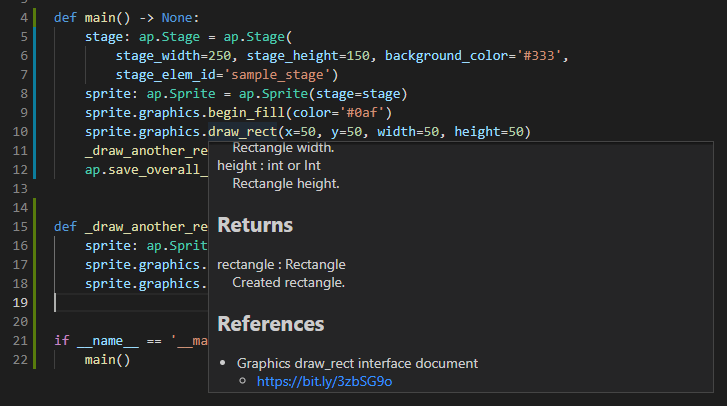Click the '#333' background color string
Viewport: 727px width, 406px height.
539,56
